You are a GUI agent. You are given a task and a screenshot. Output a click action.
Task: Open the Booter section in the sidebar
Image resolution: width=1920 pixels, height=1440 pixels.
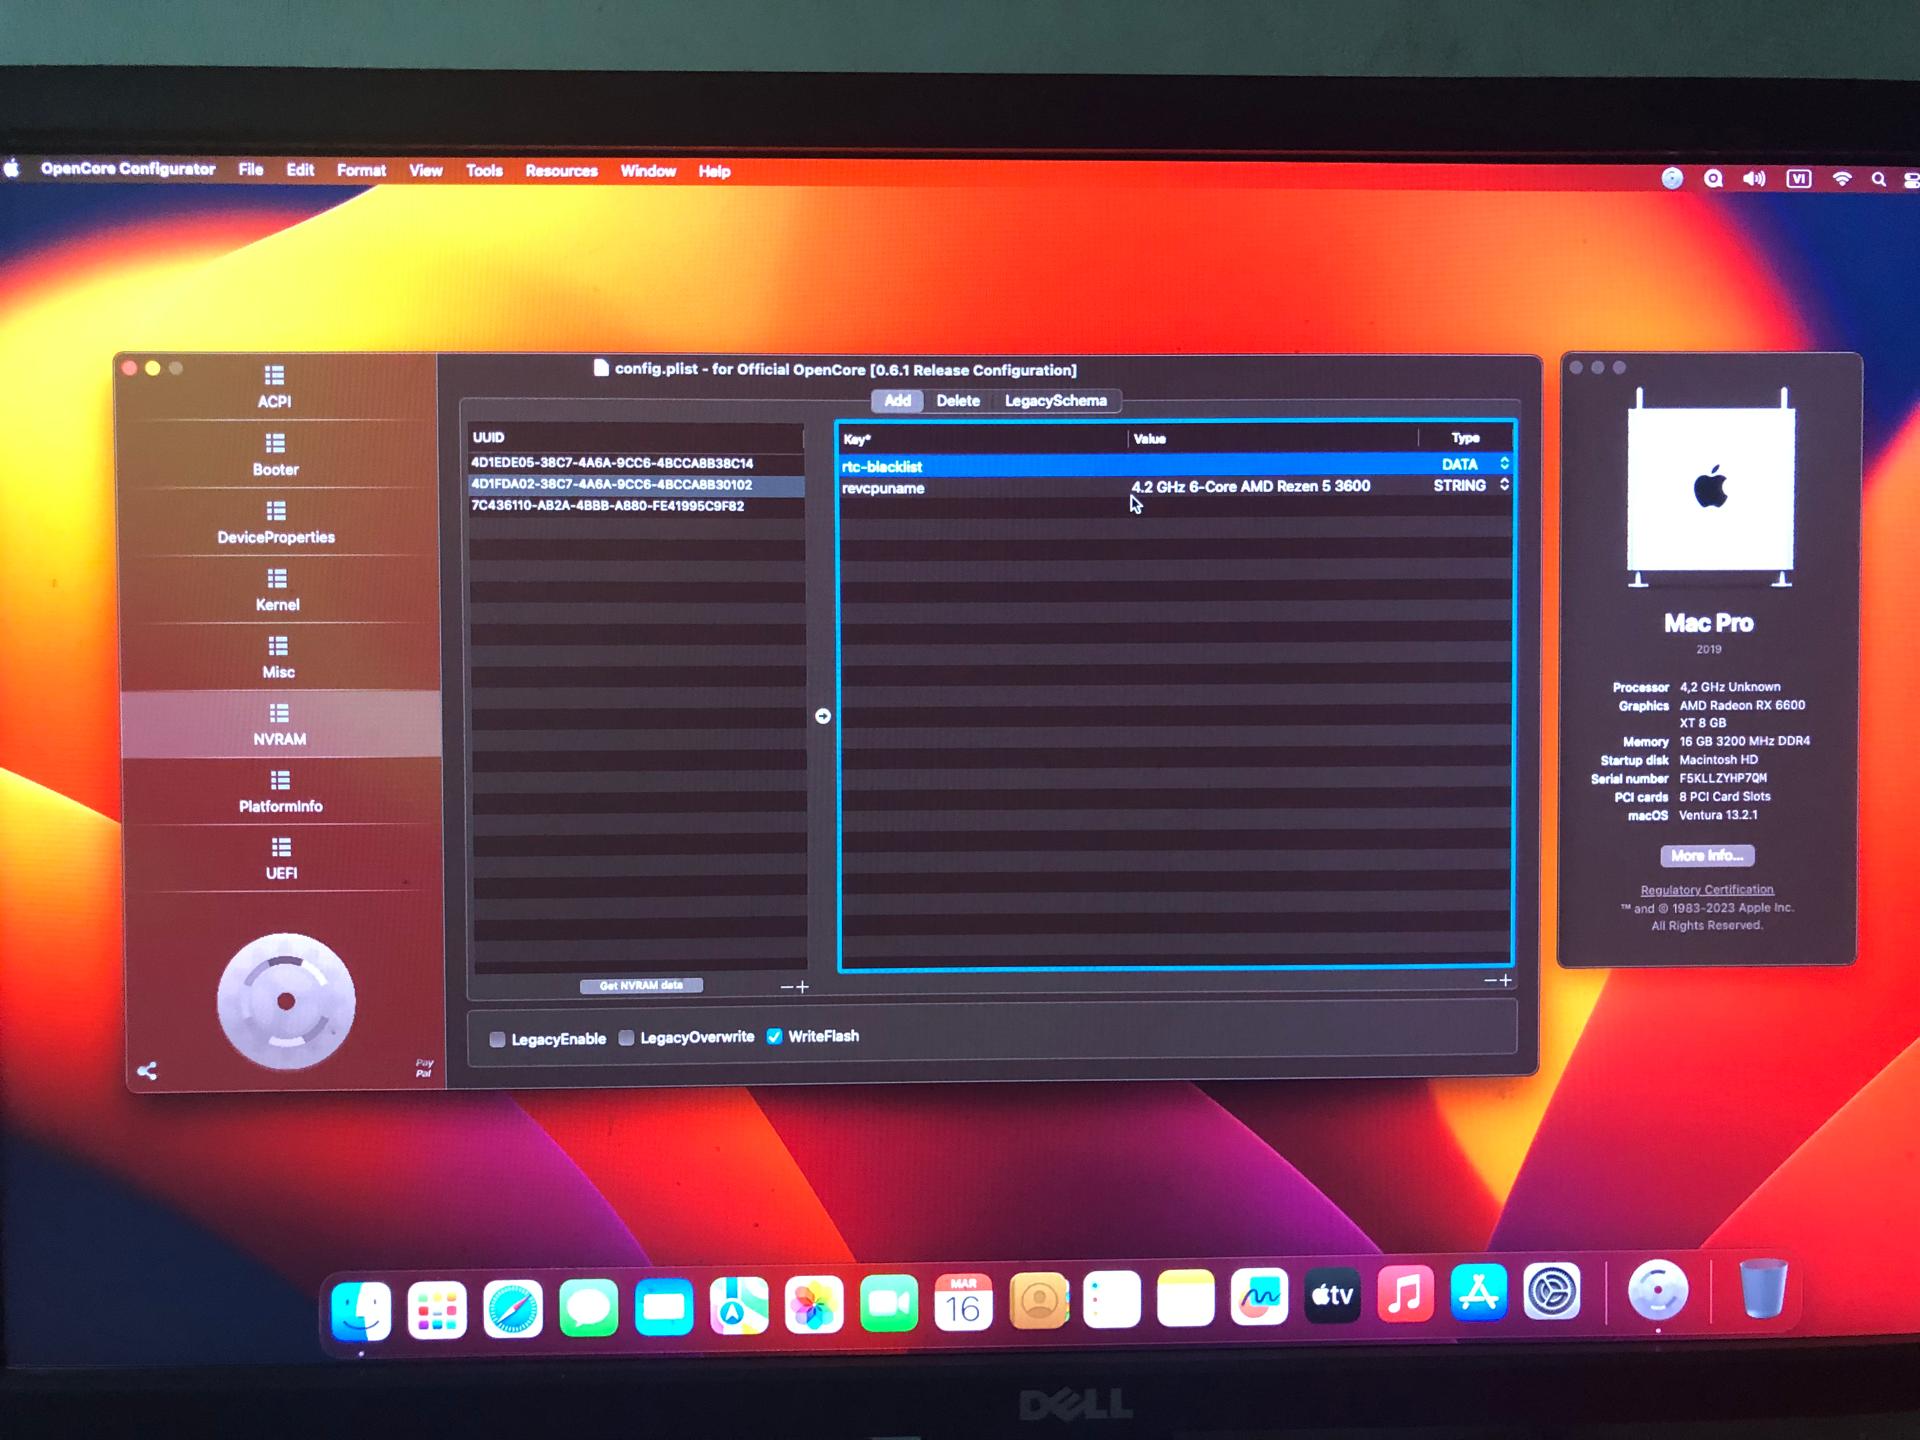click(x=275, y=455)
